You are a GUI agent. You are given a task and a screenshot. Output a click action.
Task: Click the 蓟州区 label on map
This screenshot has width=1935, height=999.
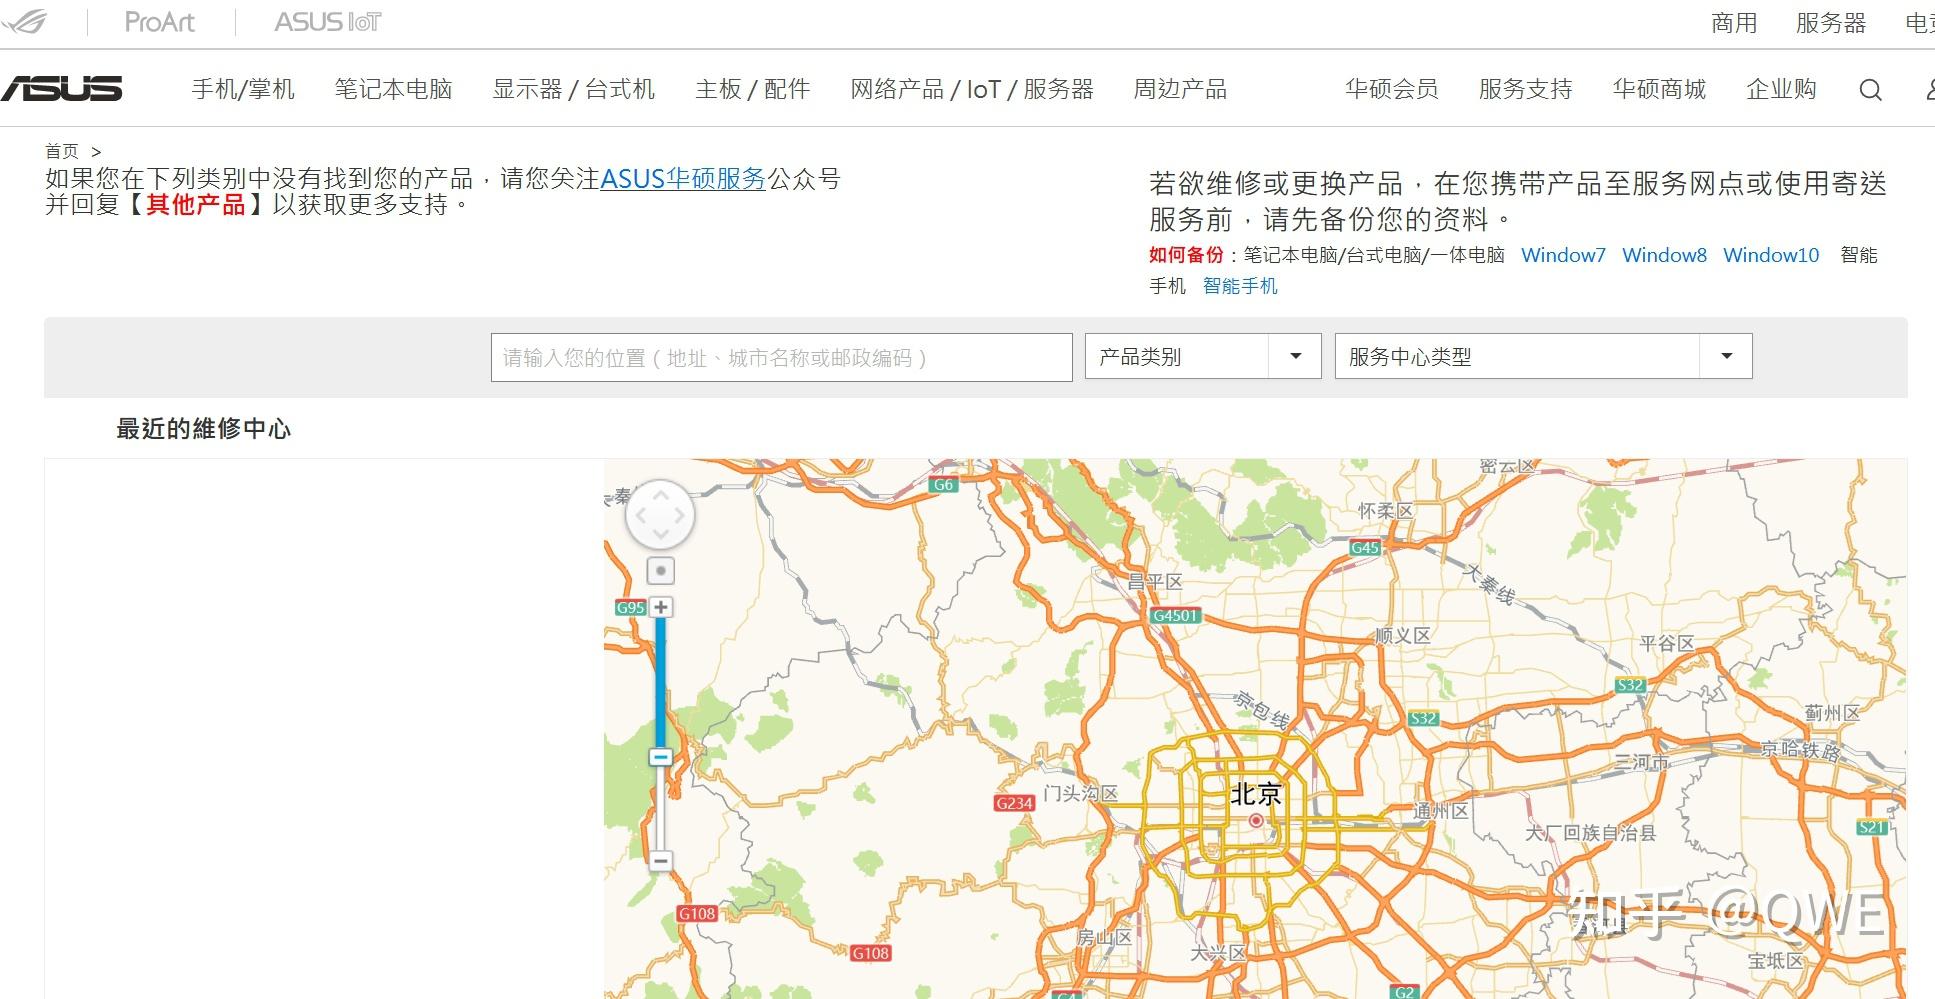click(x=1832, y=713)
